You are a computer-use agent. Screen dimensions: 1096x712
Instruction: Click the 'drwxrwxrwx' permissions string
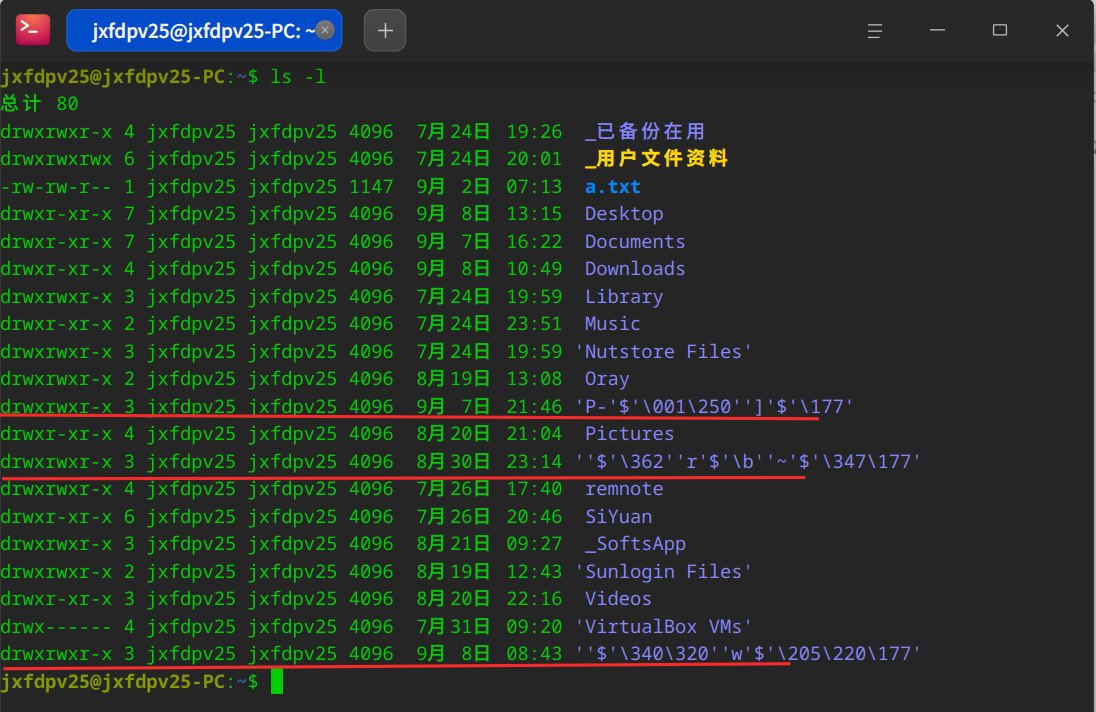coord(56,159)
